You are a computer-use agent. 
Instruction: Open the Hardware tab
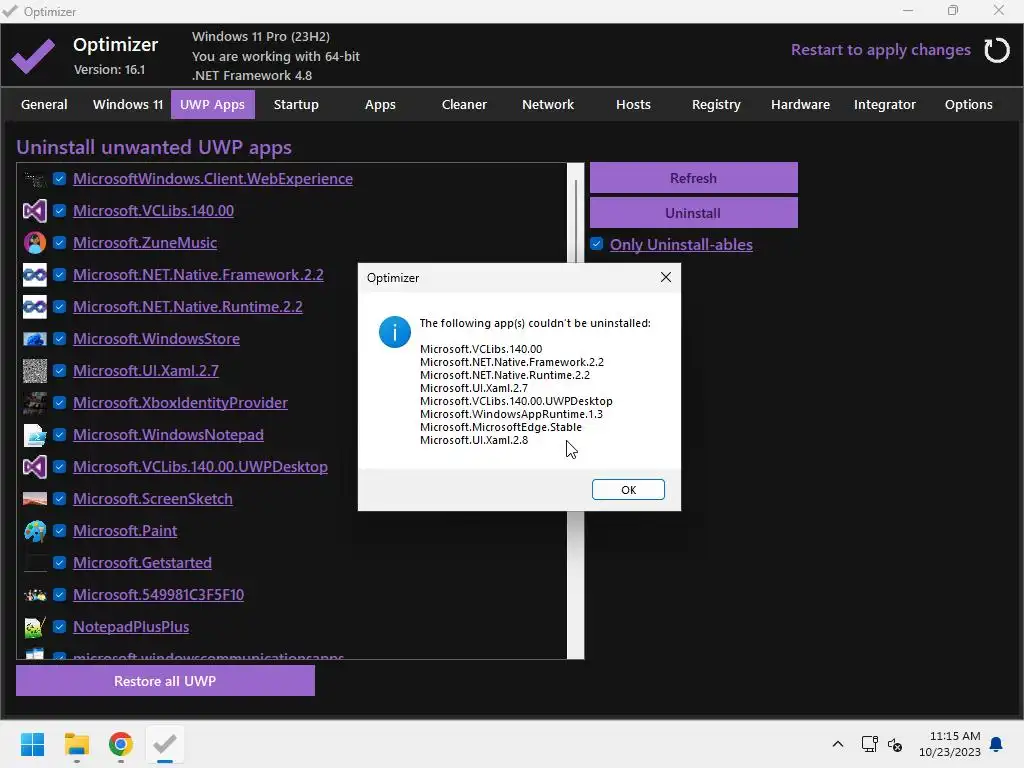point(801,104)
